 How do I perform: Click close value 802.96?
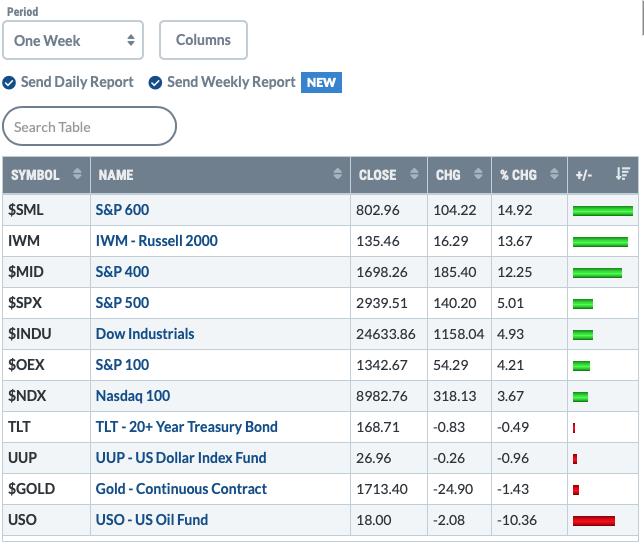pos(377,210)
